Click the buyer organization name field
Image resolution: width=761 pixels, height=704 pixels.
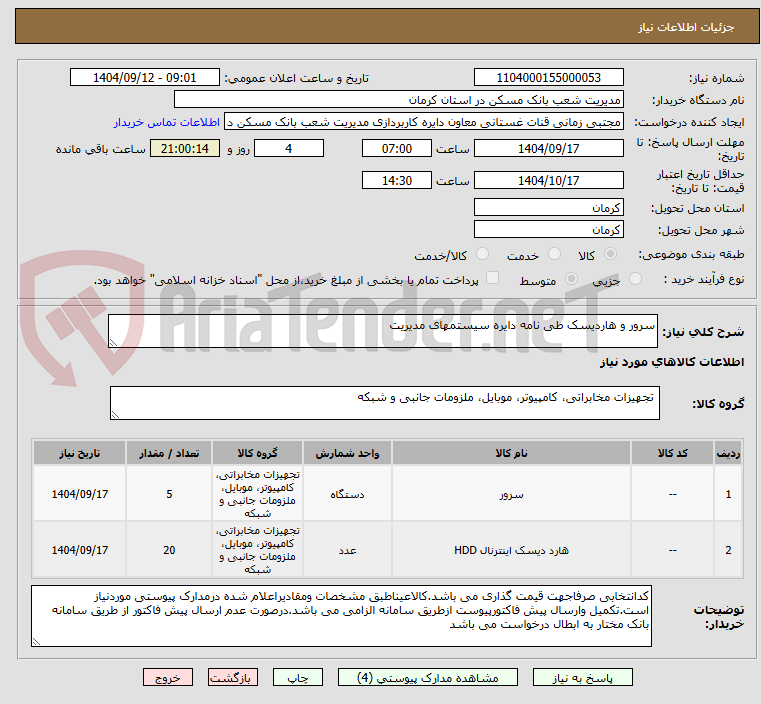tap(398, 100)
